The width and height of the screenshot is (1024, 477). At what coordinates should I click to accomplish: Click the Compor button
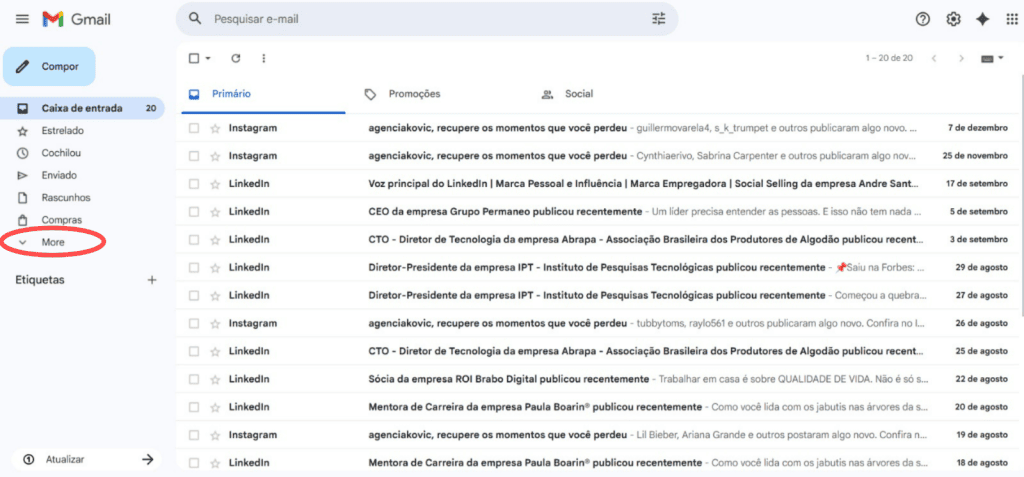[x=50, y=67]
